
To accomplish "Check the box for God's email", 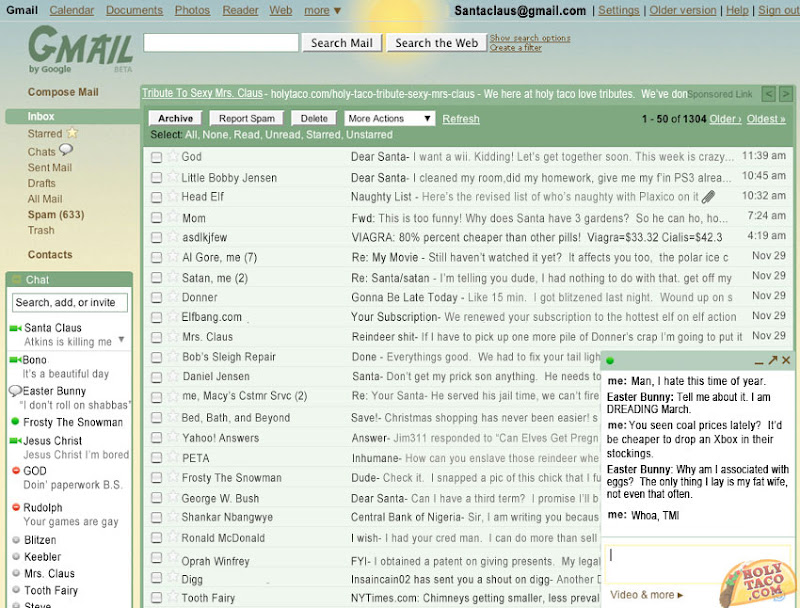I will pos(157,157).
